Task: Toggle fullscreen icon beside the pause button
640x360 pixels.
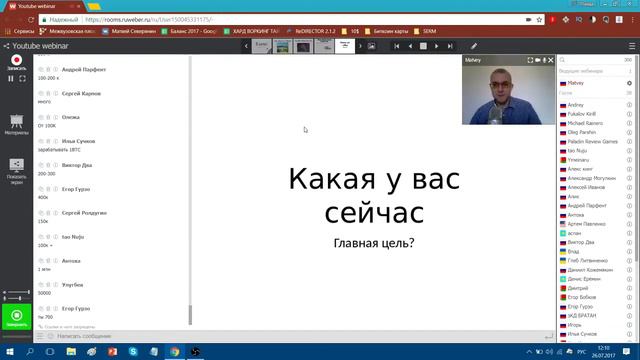Action: (x=22, y=78)
